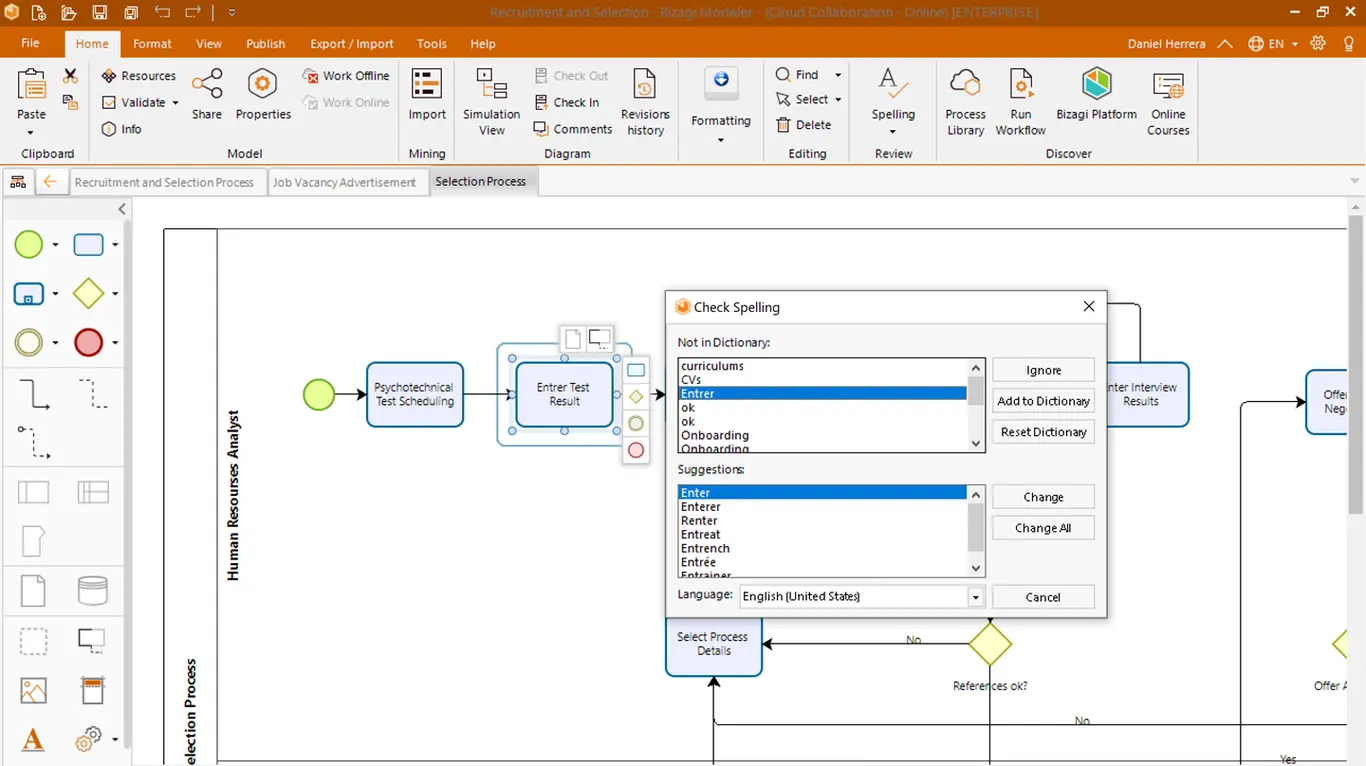Open Revisions history

[645, 102]
